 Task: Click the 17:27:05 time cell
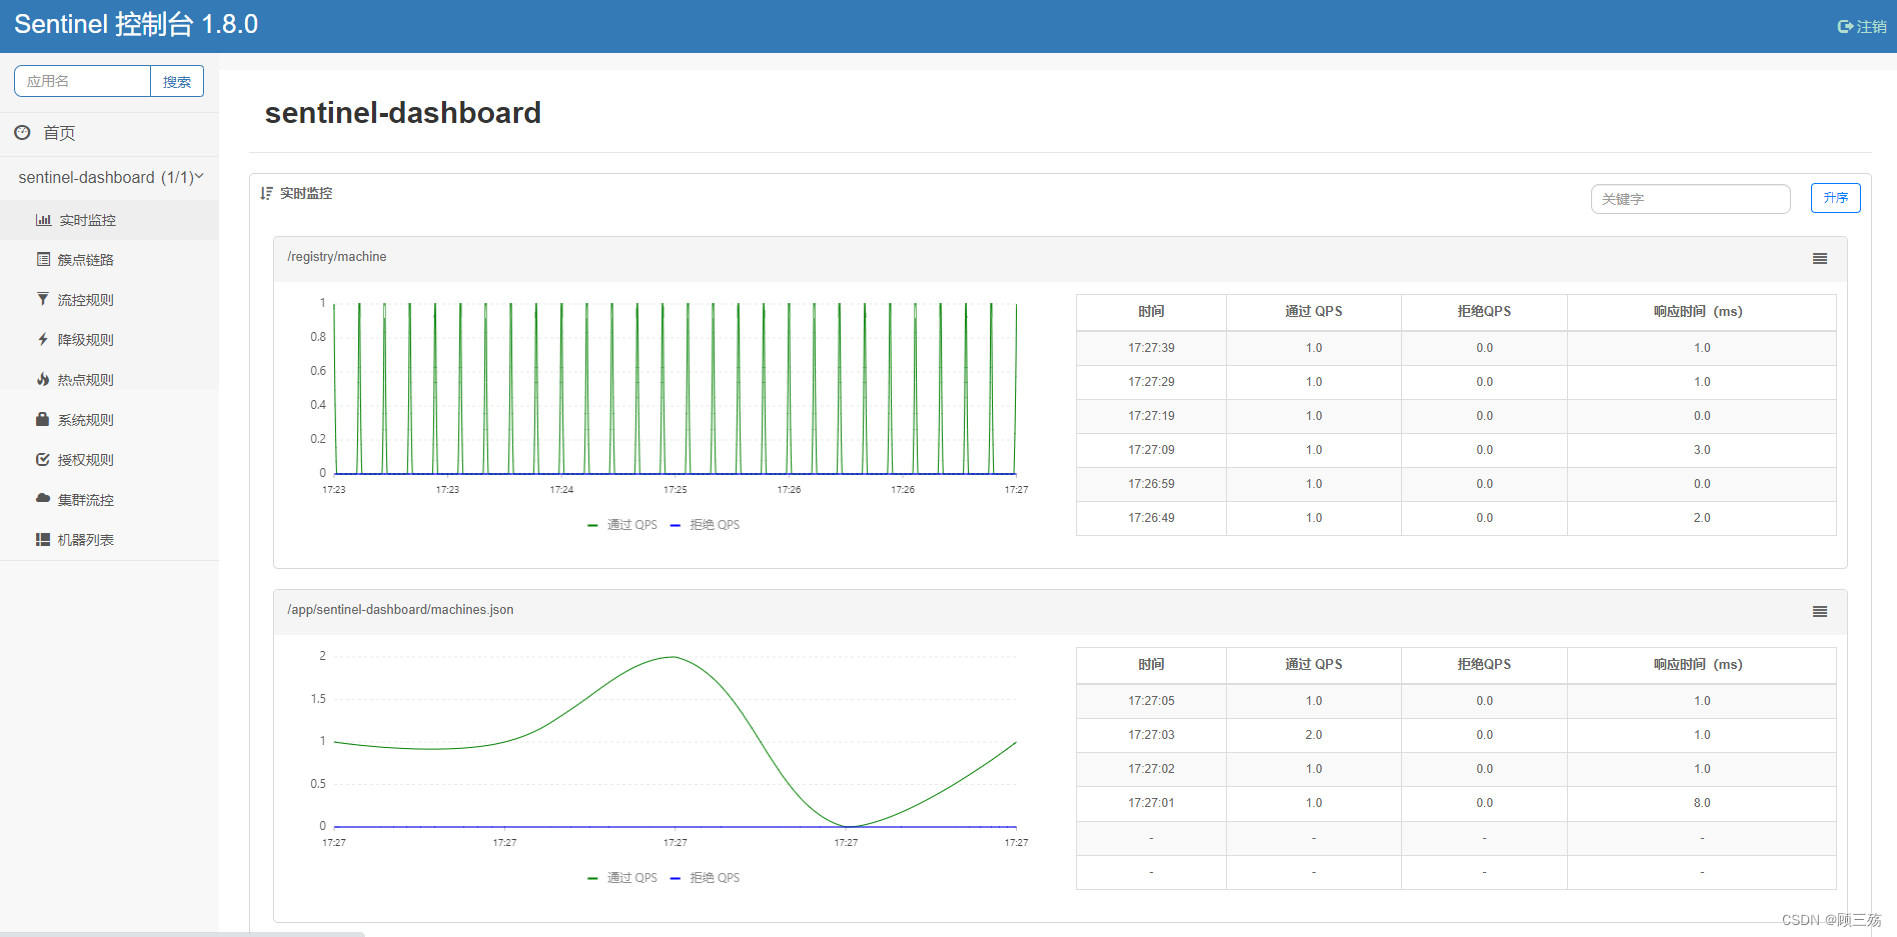(x=1151, y=701)
